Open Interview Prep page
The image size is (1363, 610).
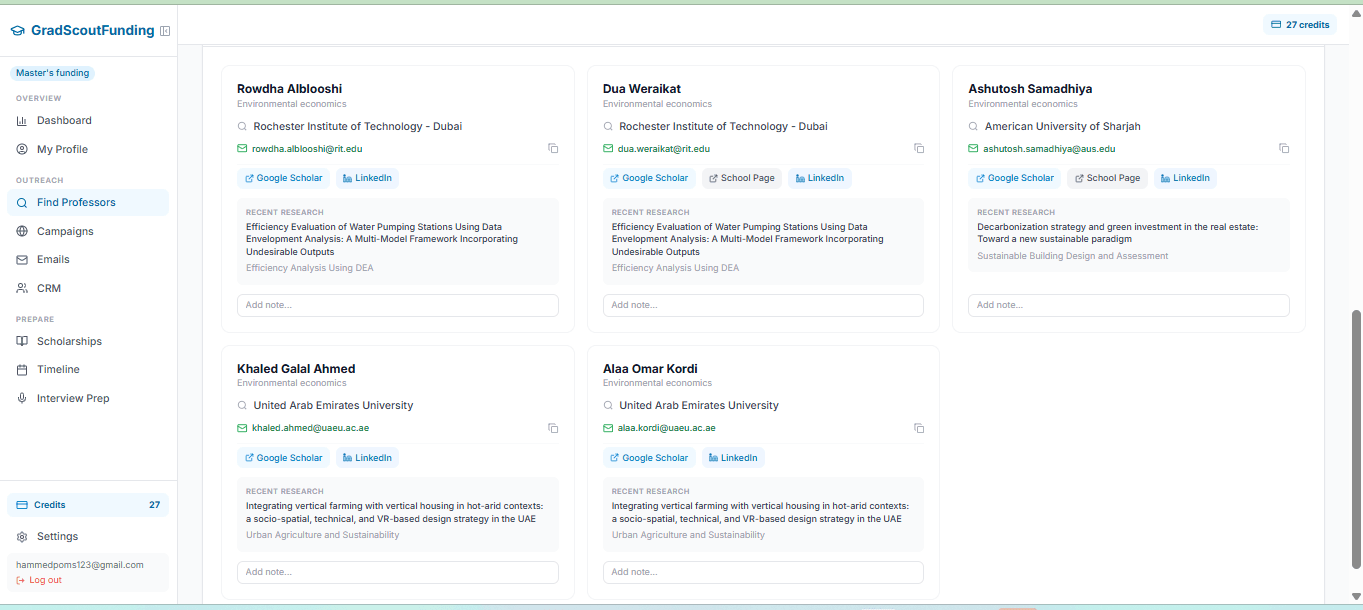tap(88, 398)
